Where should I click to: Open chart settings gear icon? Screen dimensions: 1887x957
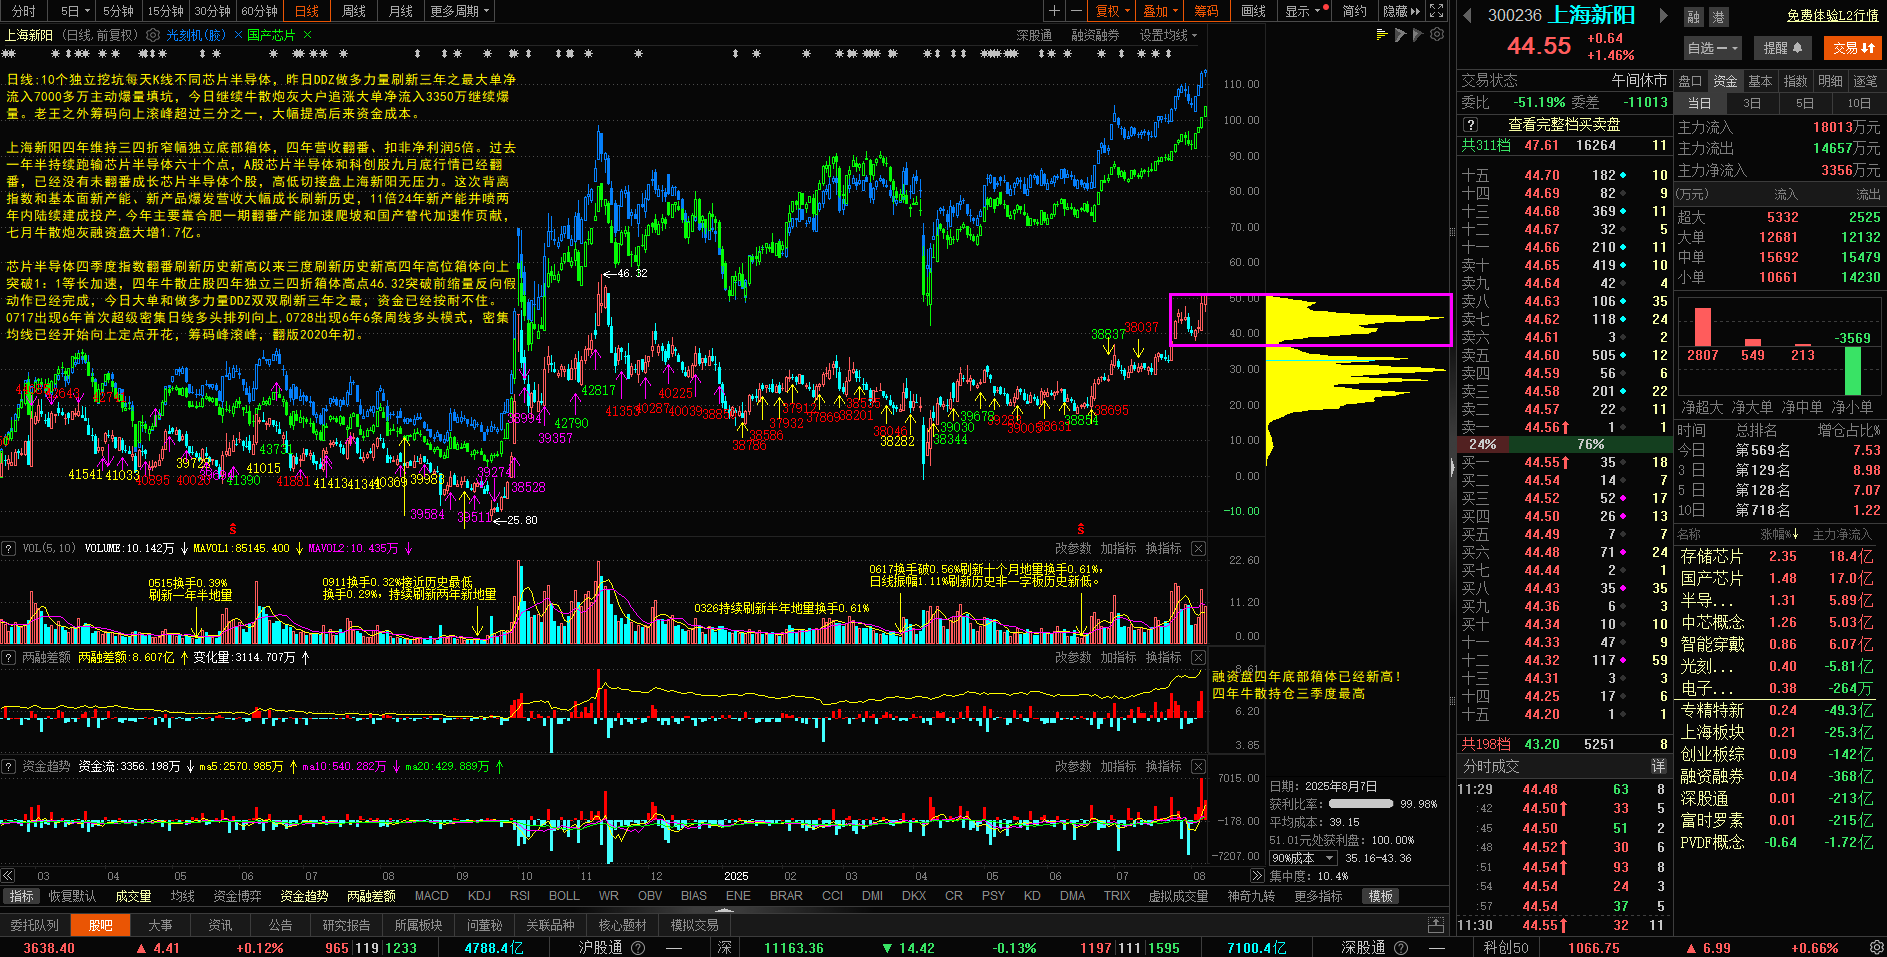1437,34
